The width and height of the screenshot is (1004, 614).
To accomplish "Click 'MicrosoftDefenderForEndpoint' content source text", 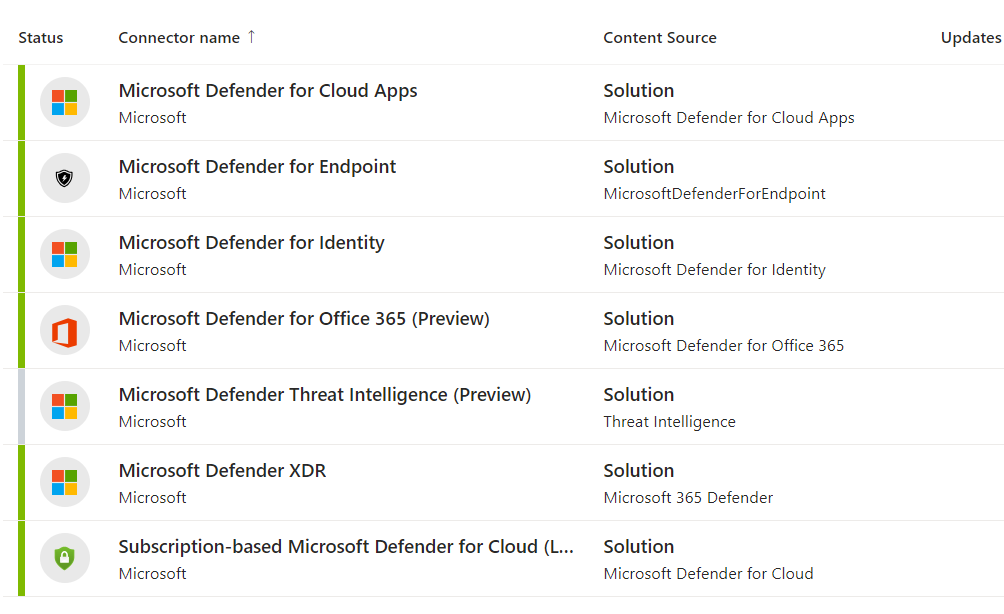I will [x=715, y=194].
